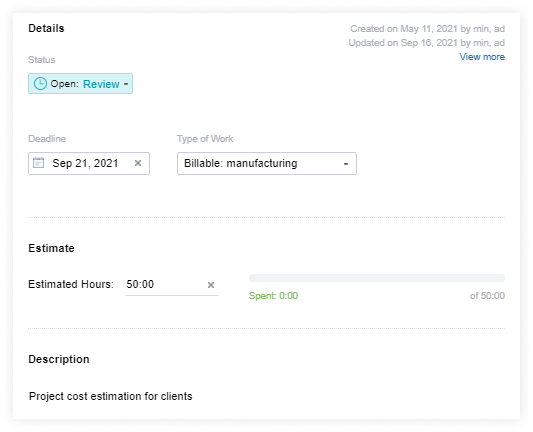Click the clock icon in the status badge
This screenshot has height=432, width=533.
(x=40, y=84)
